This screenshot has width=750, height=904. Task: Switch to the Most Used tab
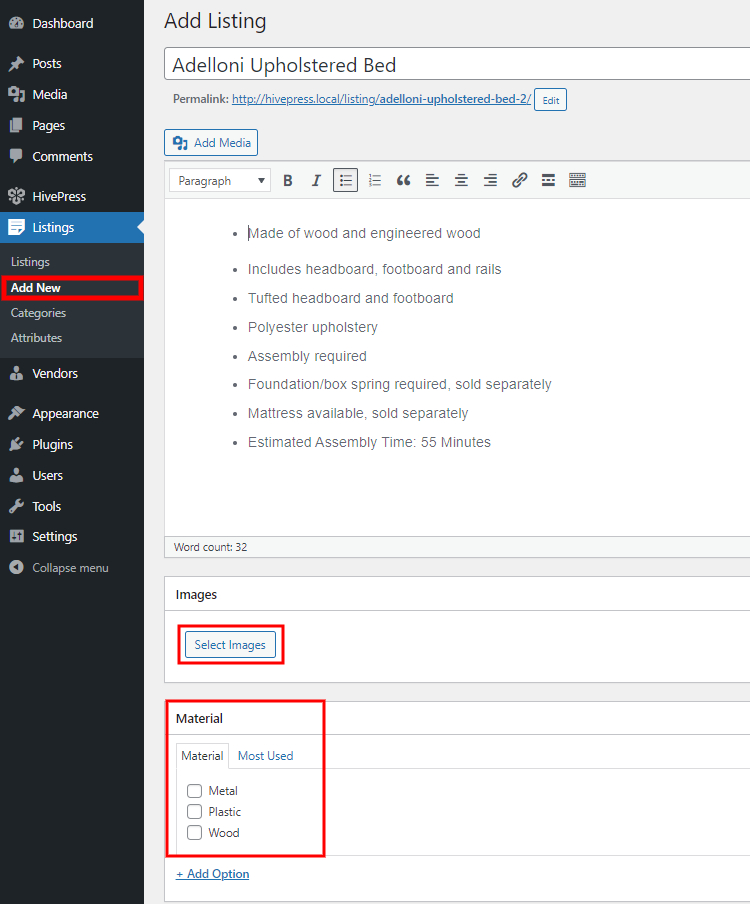coord(265,756)
